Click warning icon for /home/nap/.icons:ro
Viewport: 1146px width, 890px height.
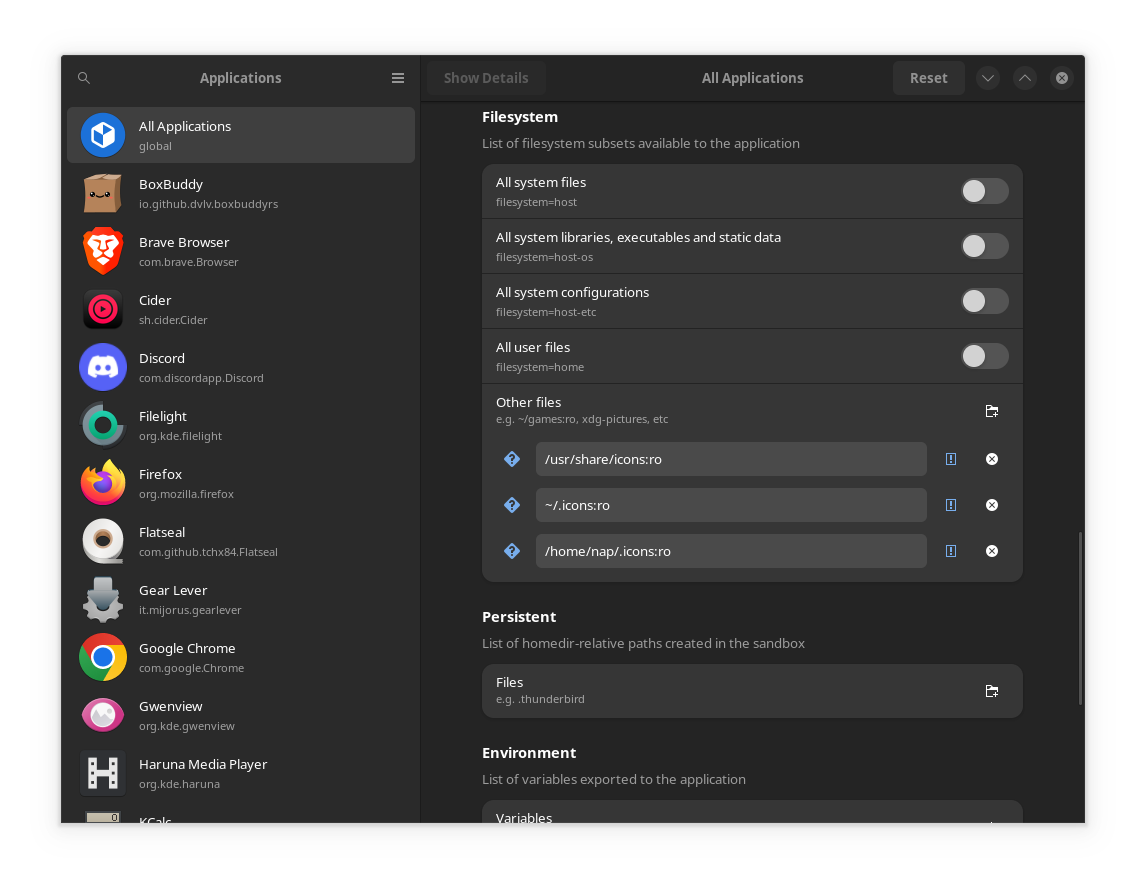tap(951, 551)
